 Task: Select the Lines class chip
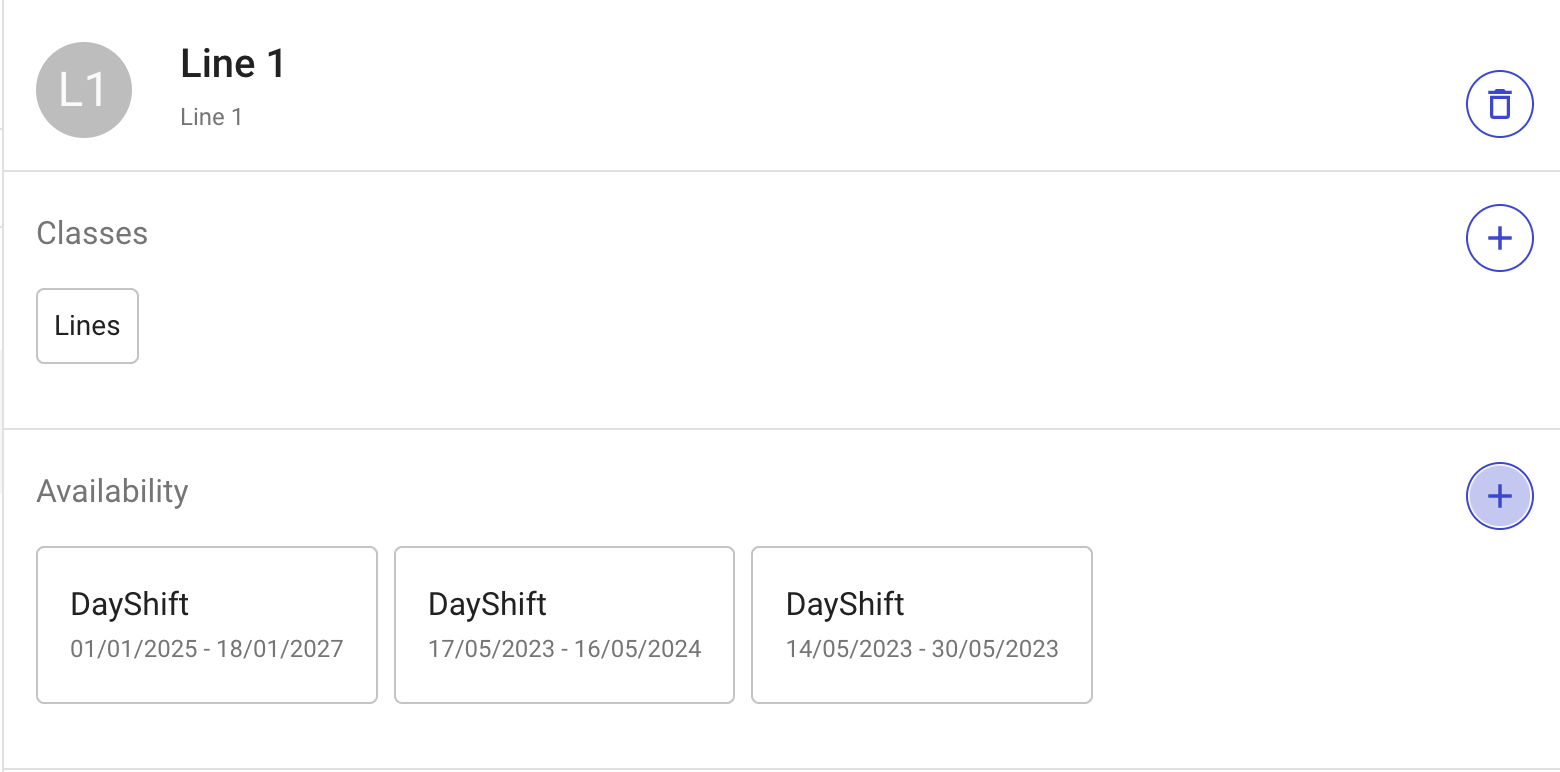click(87, 326)
